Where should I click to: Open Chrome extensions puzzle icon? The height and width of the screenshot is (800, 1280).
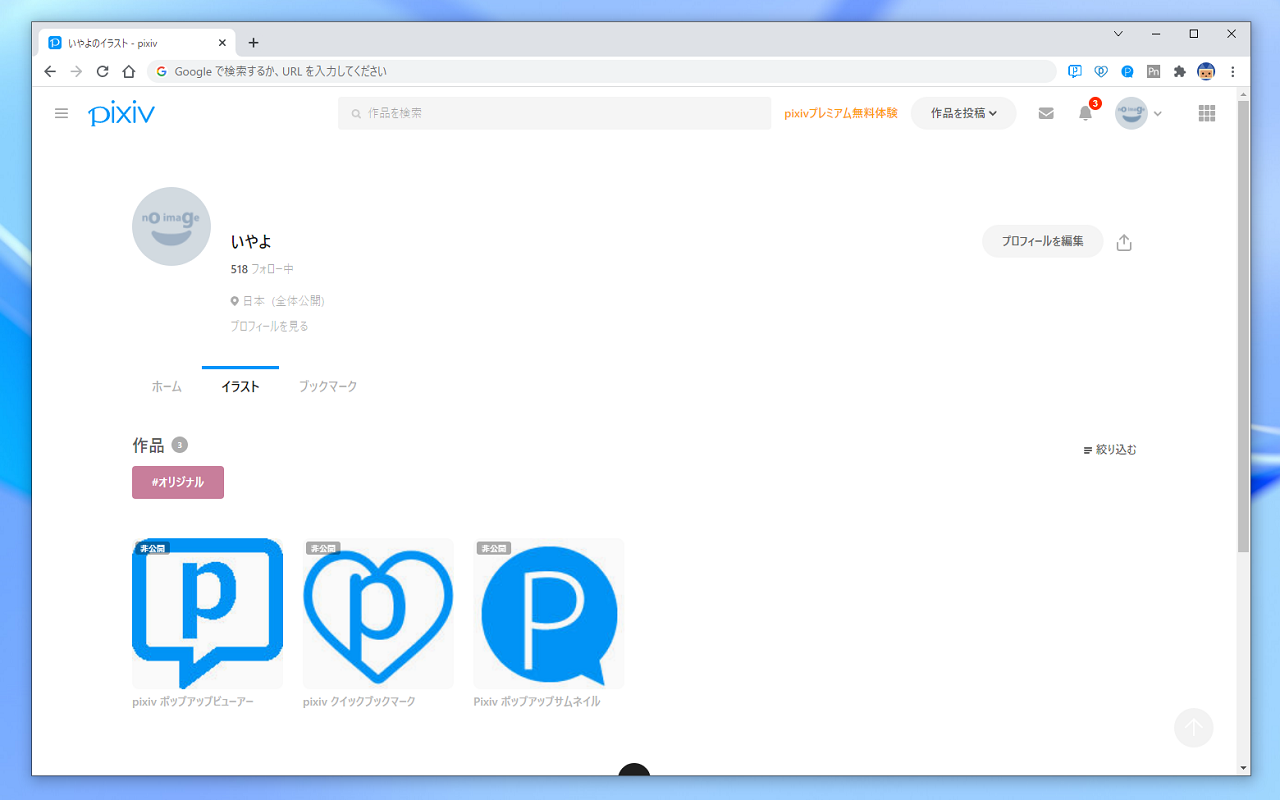pyautogui.click(x=1180, y=72)
